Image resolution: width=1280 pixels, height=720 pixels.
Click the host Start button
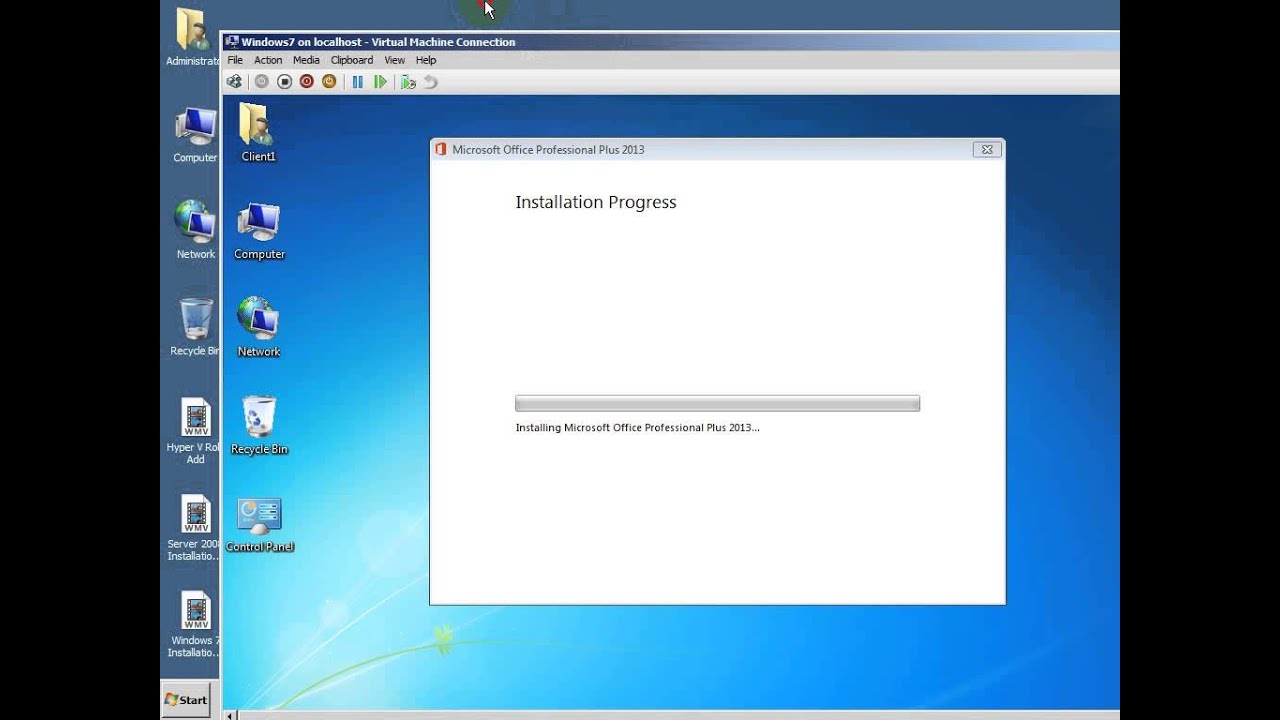point(187,699)
